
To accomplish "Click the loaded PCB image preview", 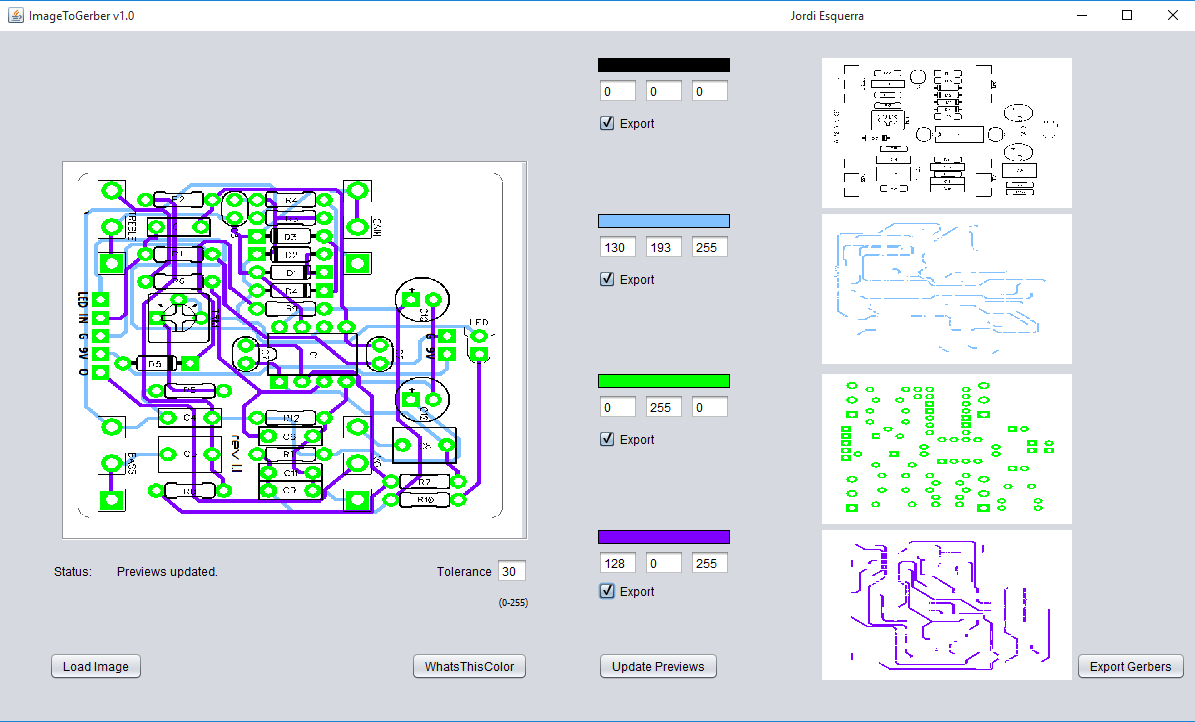I will [294, 348].
